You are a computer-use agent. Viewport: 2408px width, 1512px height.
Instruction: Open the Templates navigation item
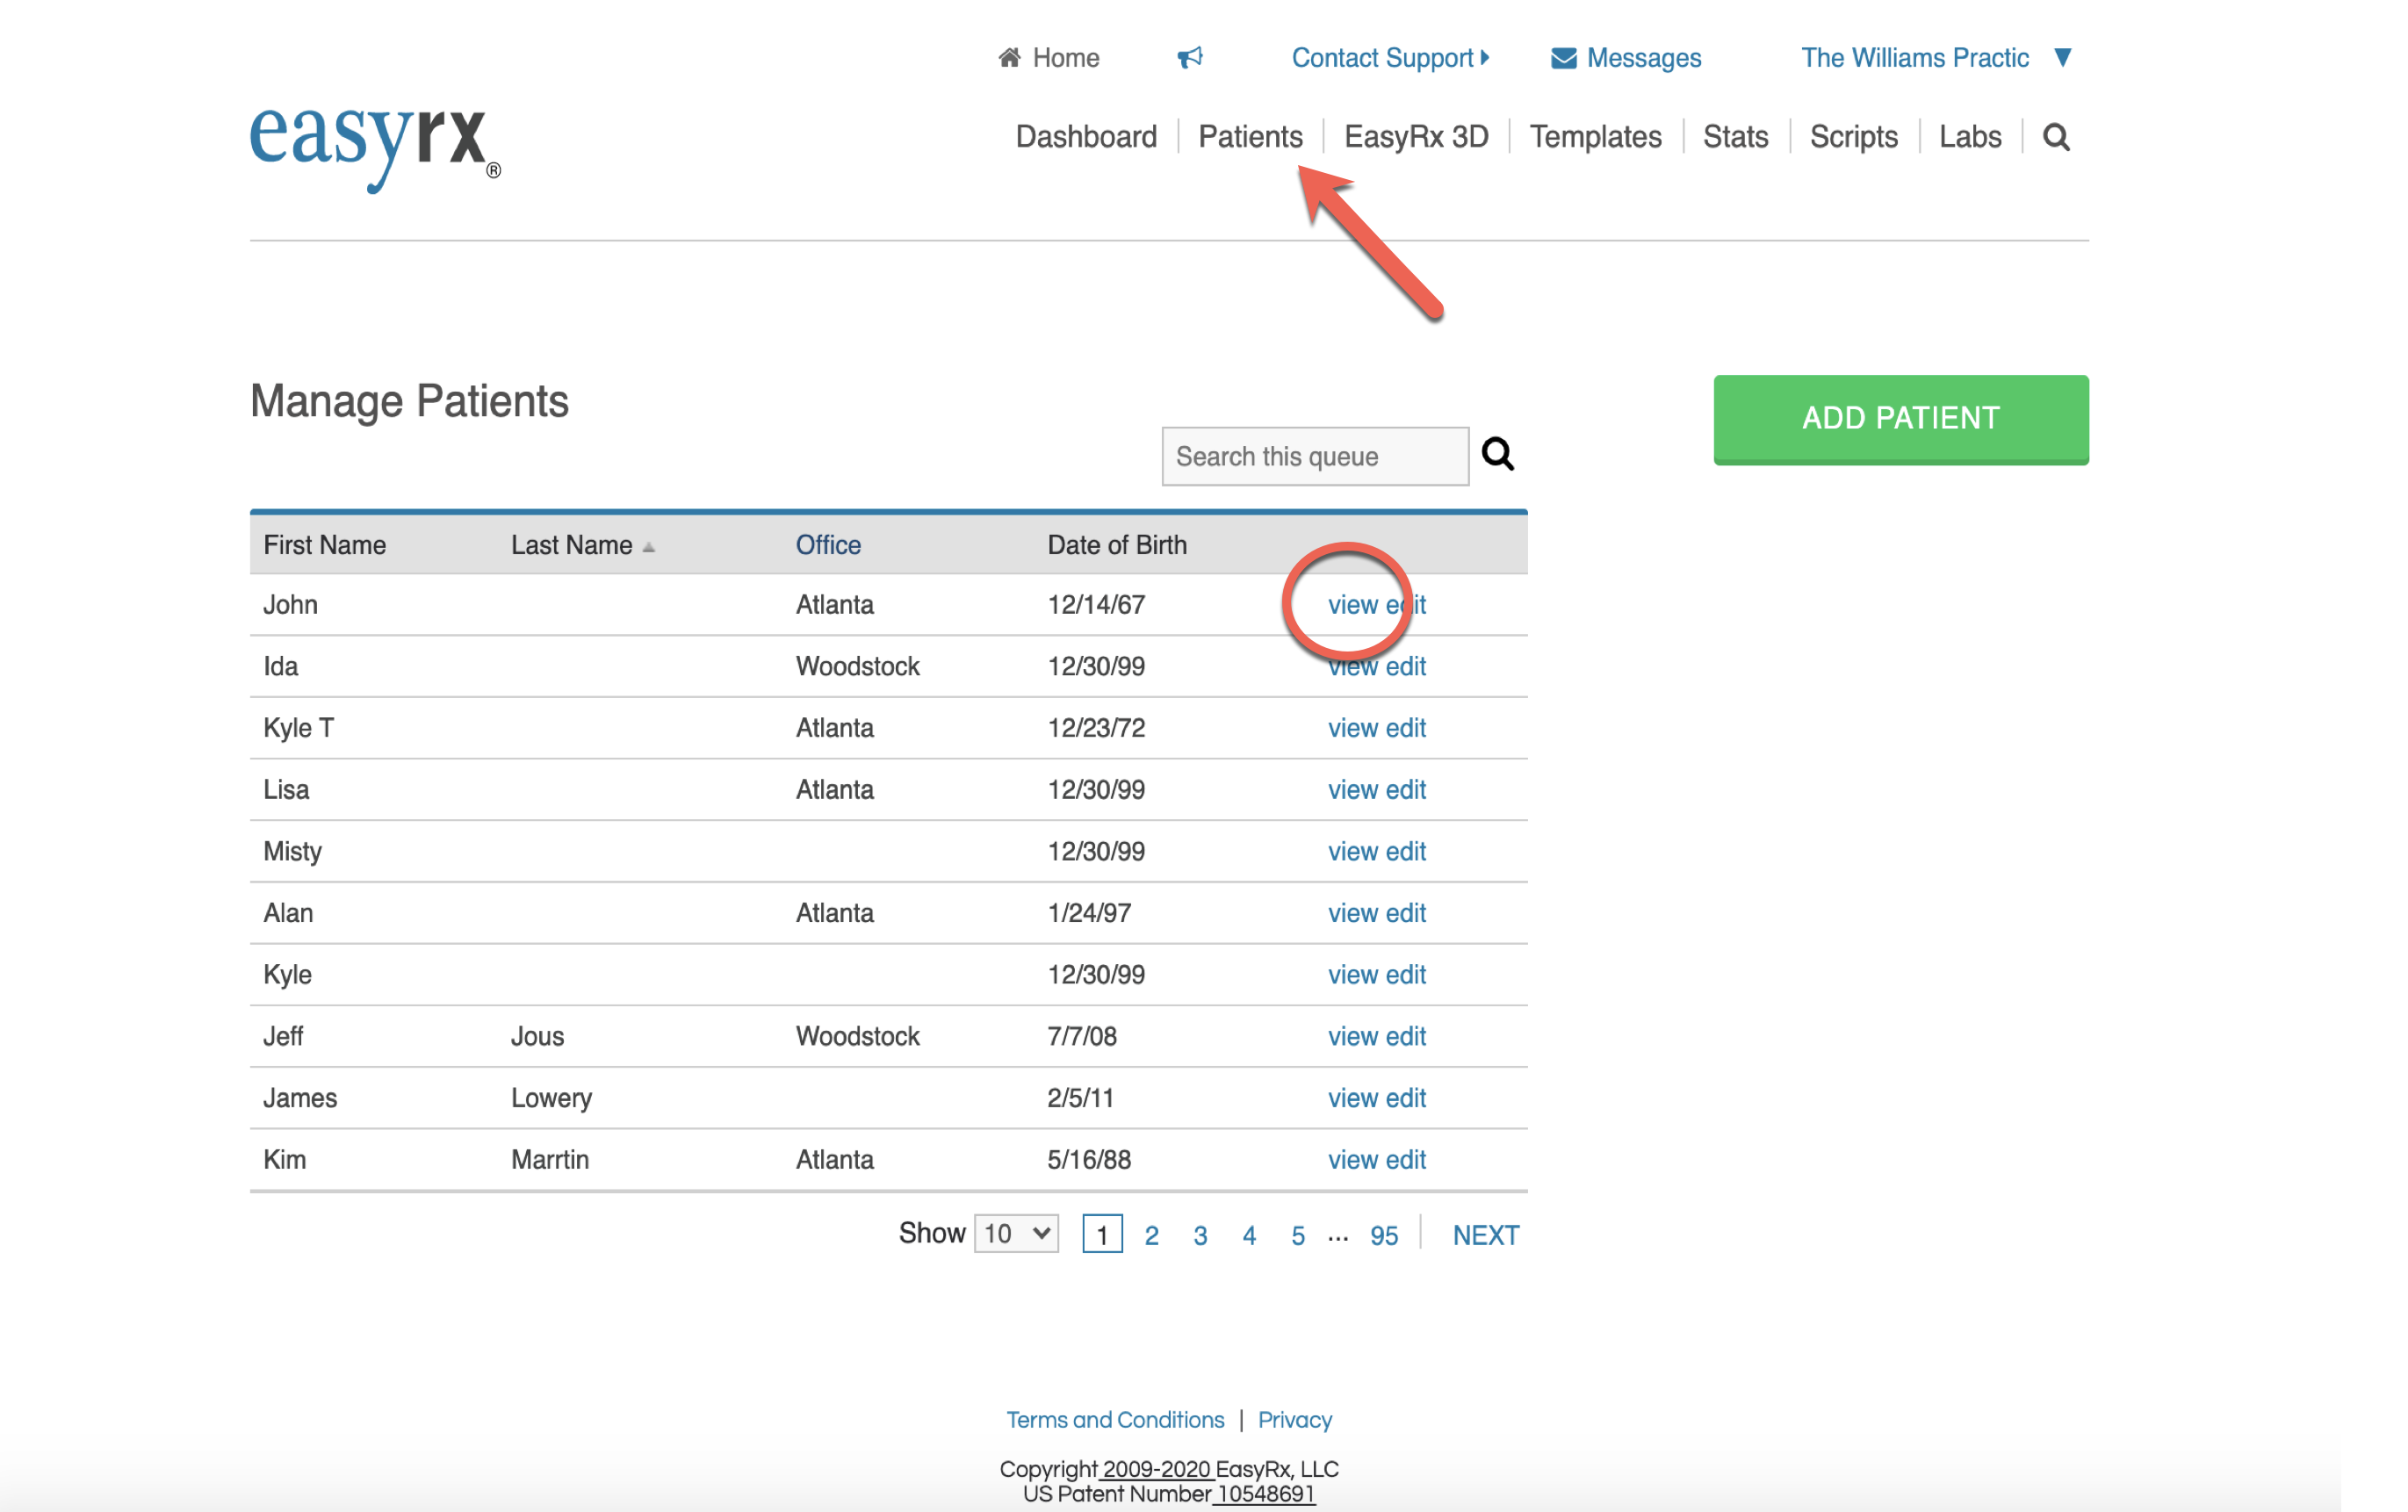pyautogui.click(x=1595, y=137)
